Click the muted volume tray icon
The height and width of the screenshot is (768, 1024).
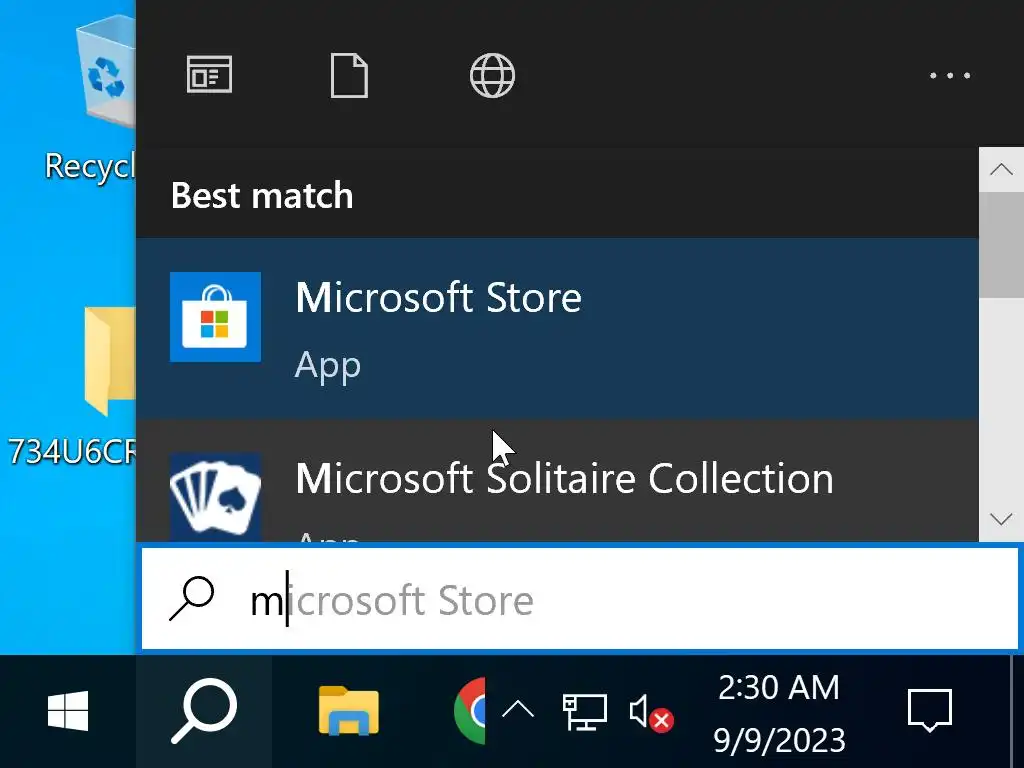pos(651,712)
